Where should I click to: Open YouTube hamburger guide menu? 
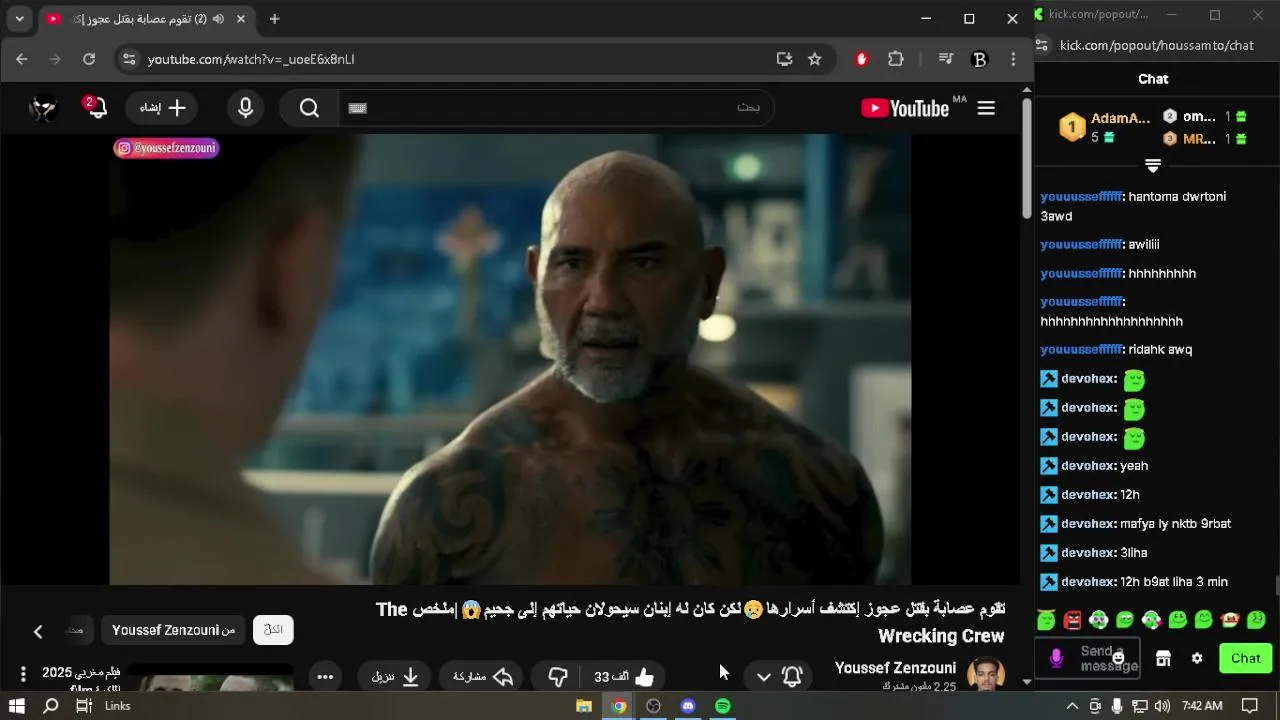coord(986,108)
